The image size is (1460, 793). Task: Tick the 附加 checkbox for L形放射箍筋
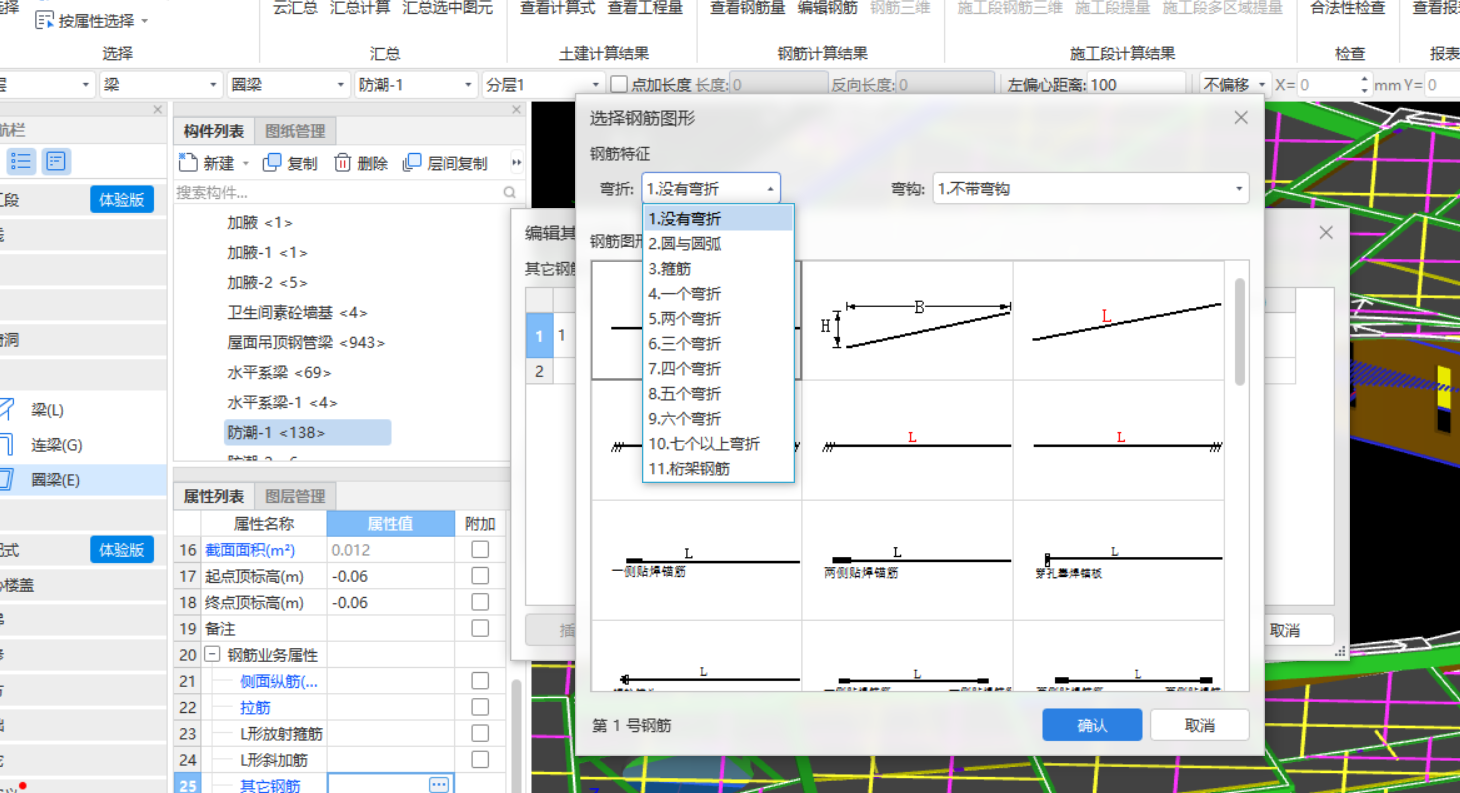(480, 733)
